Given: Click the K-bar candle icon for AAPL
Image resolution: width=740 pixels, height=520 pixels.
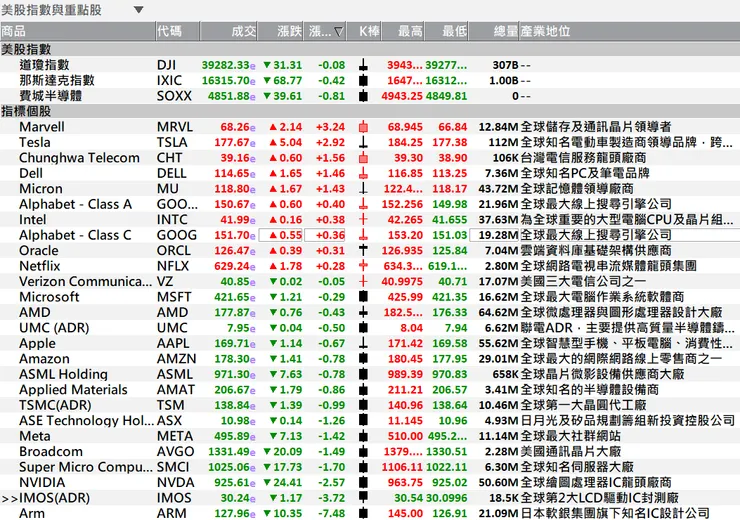Looking at the screenshot, I should pyautogui.click(x=363, y=344).
